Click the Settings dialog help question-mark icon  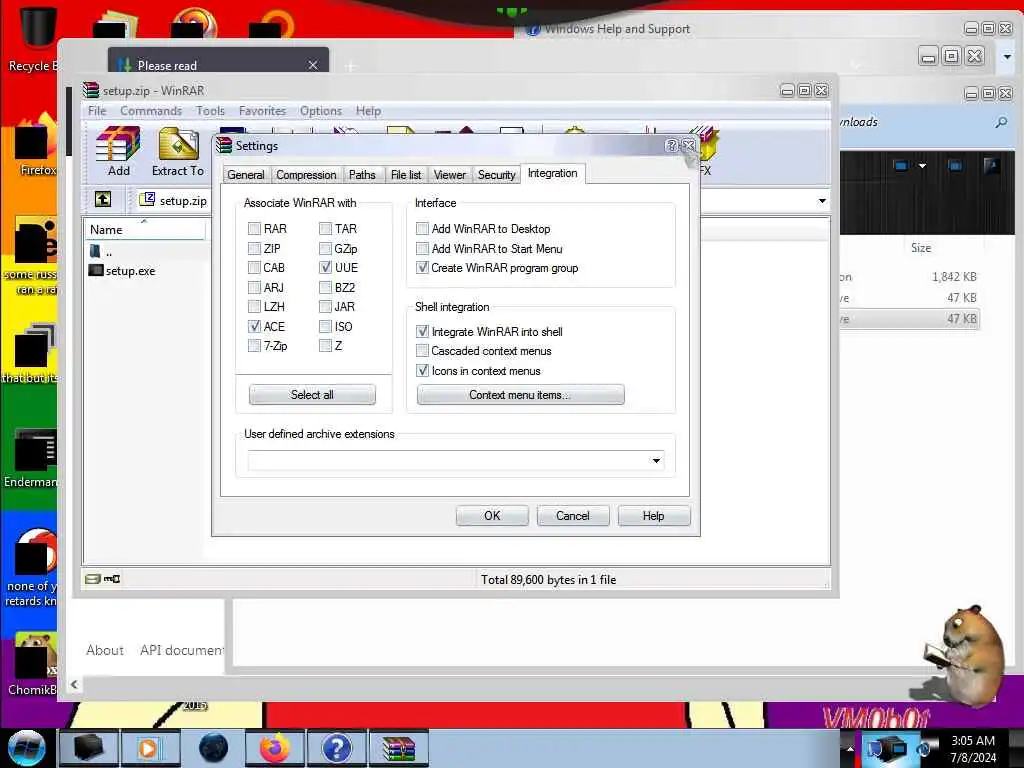[x=671, y=145]
